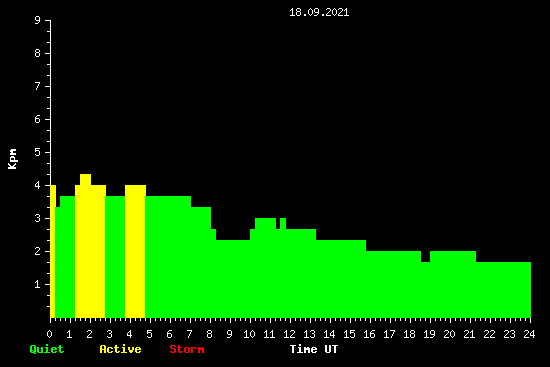Image resolution: width=550 pixels, height=367 pixels.
Task: Click the date label 18.09.2021
Action: (319, 12)
